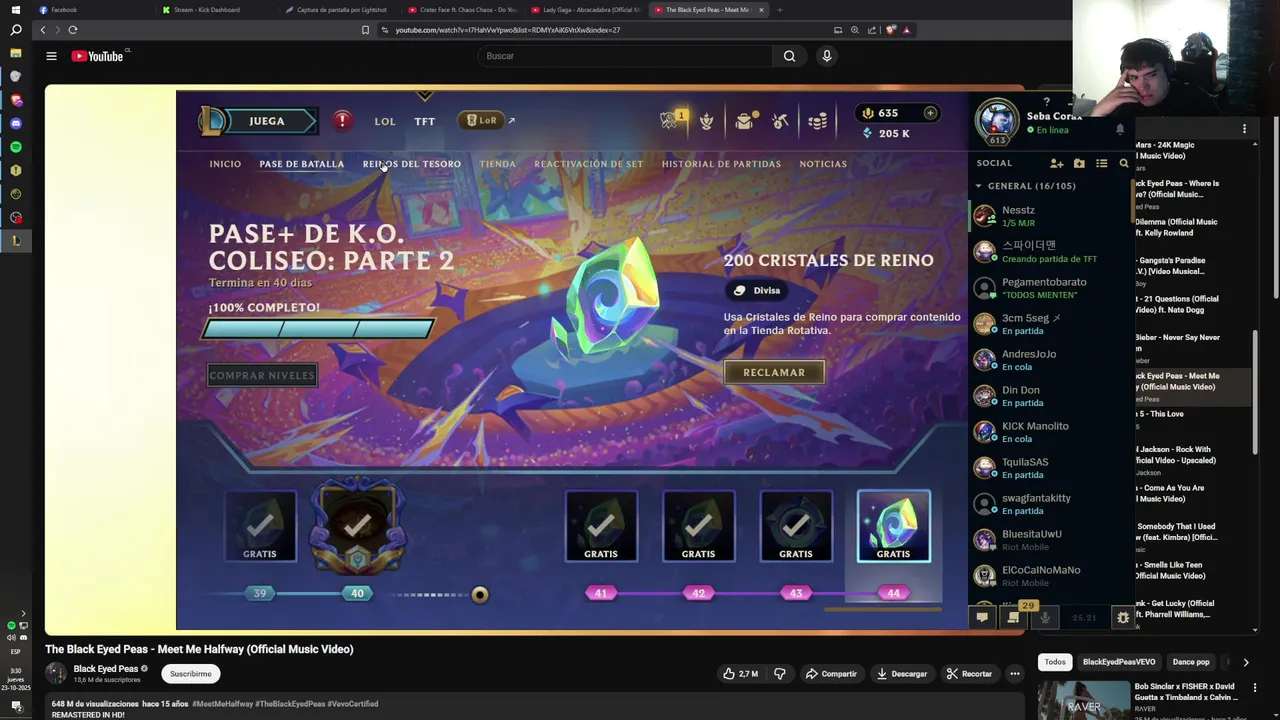Switch to the TFT game tab
Viewport: 1280px width, 720px height.
[425, 121]
